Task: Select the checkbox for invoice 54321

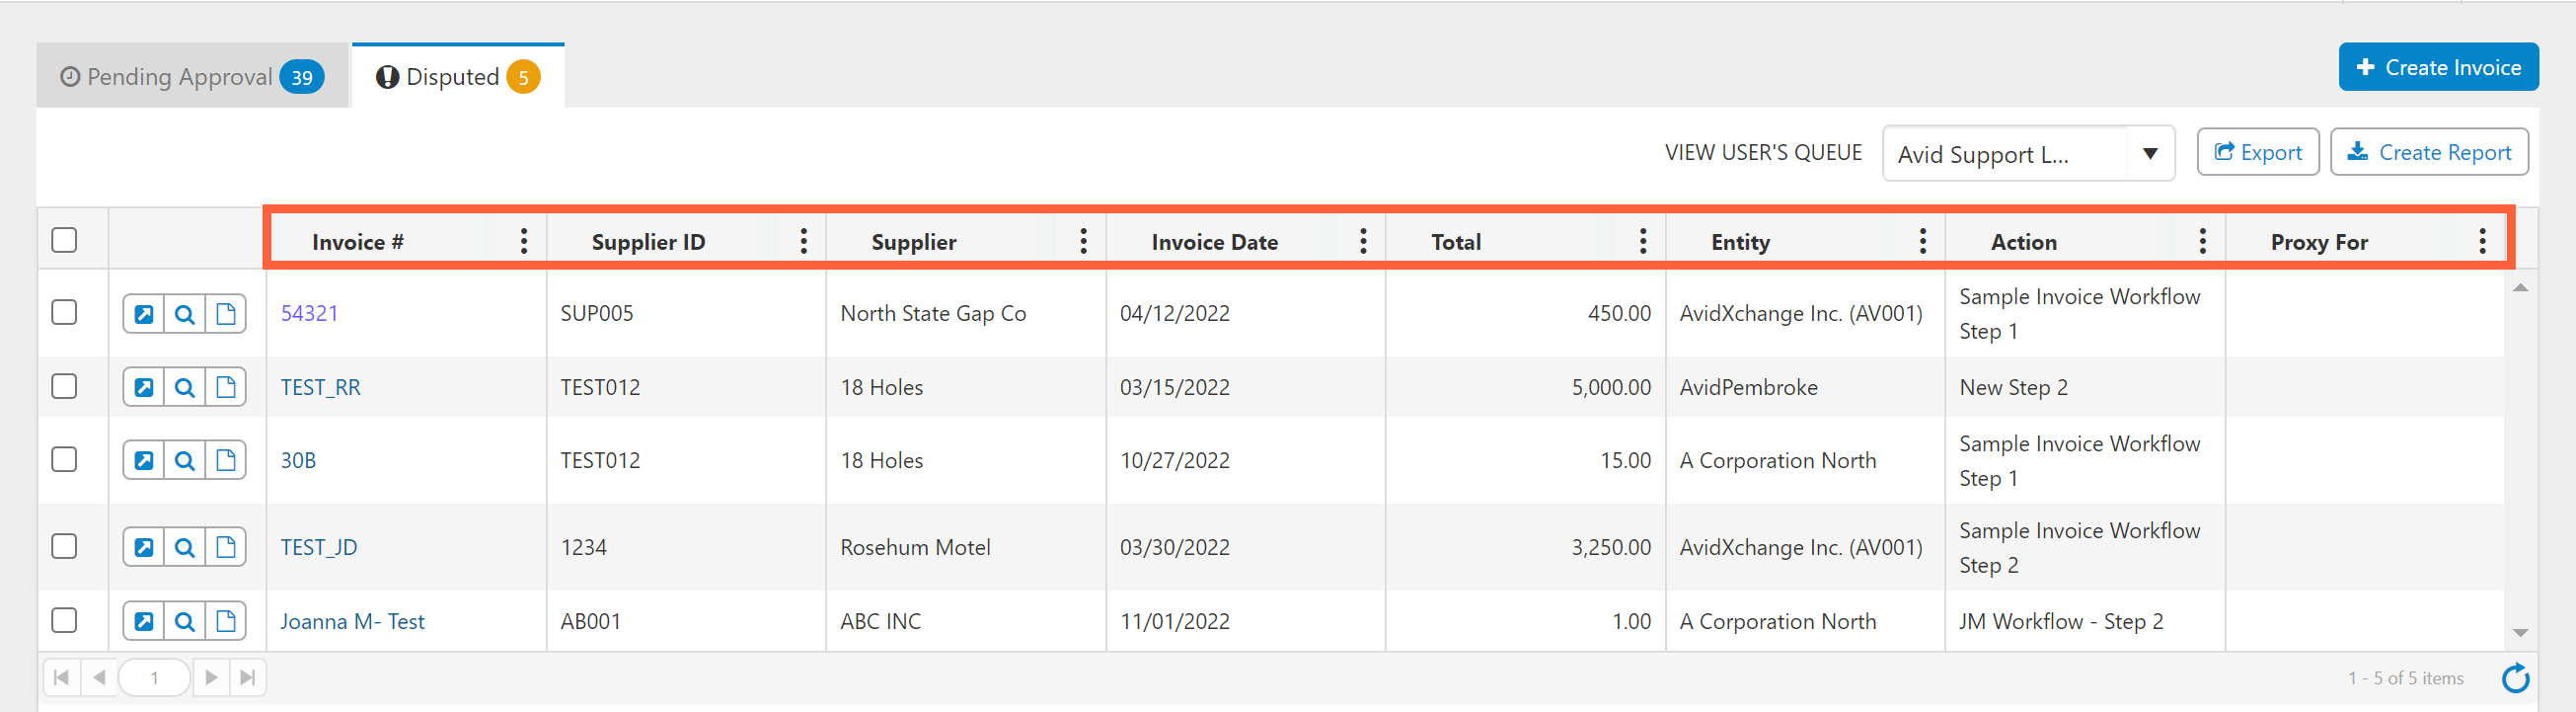Action: pyautogui.click(x=64, y=313)
